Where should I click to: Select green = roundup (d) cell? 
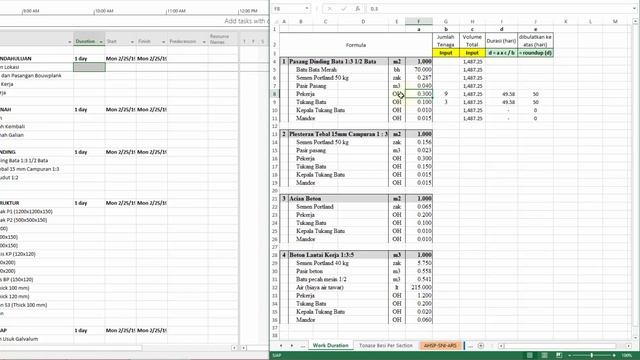click(536, 53)
